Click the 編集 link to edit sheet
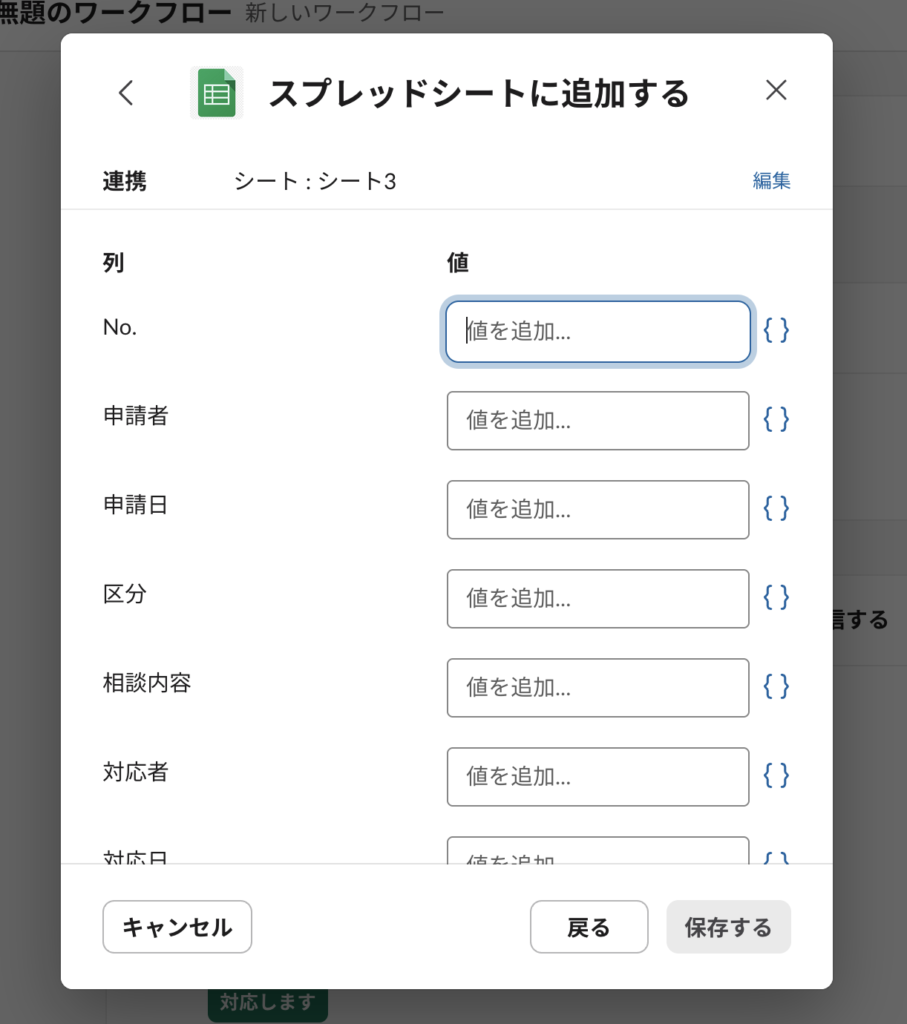 [771, 181]
